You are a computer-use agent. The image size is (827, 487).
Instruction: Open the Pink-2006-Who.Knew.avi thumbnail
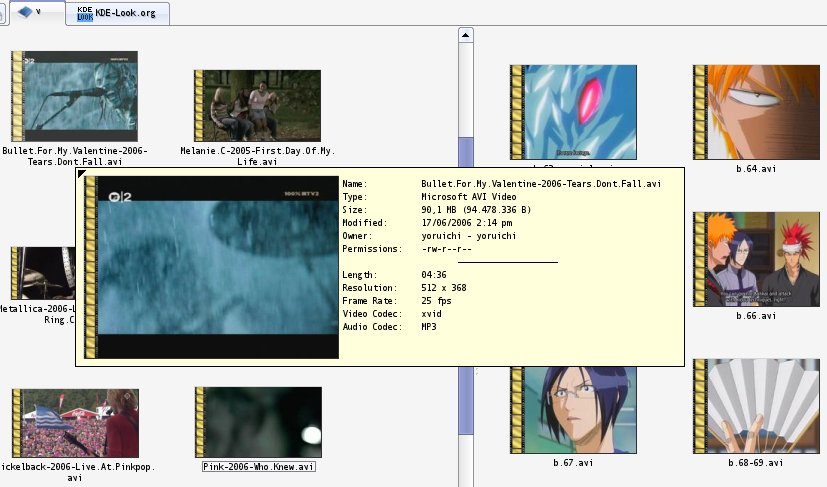coord(258,422)
